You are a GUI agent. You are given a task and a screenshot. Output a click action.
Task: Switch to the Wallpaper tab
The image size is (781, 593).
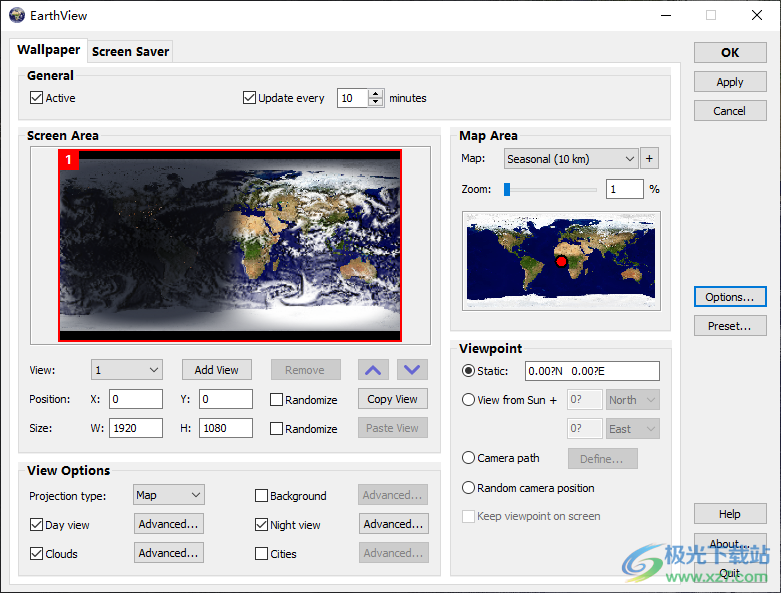click(x=48, y=50)
